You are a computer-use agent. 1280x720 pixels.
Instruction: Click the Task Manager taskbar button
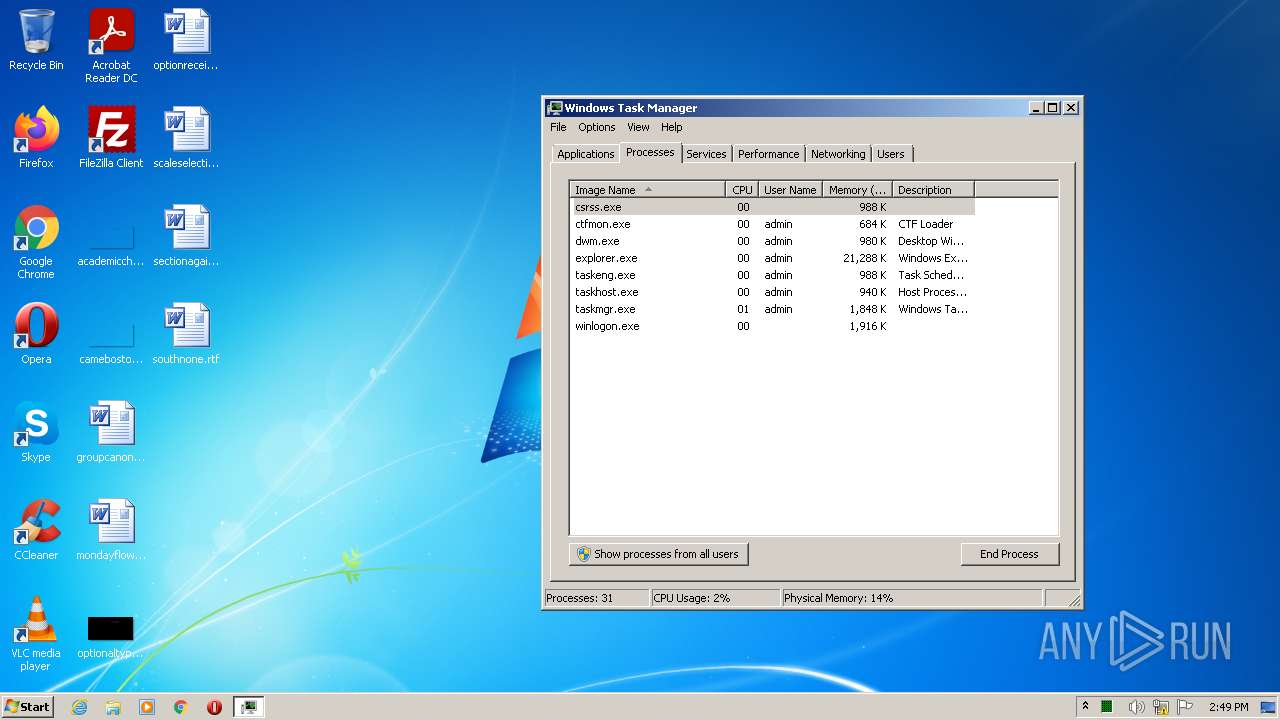(x=248, y=707)
